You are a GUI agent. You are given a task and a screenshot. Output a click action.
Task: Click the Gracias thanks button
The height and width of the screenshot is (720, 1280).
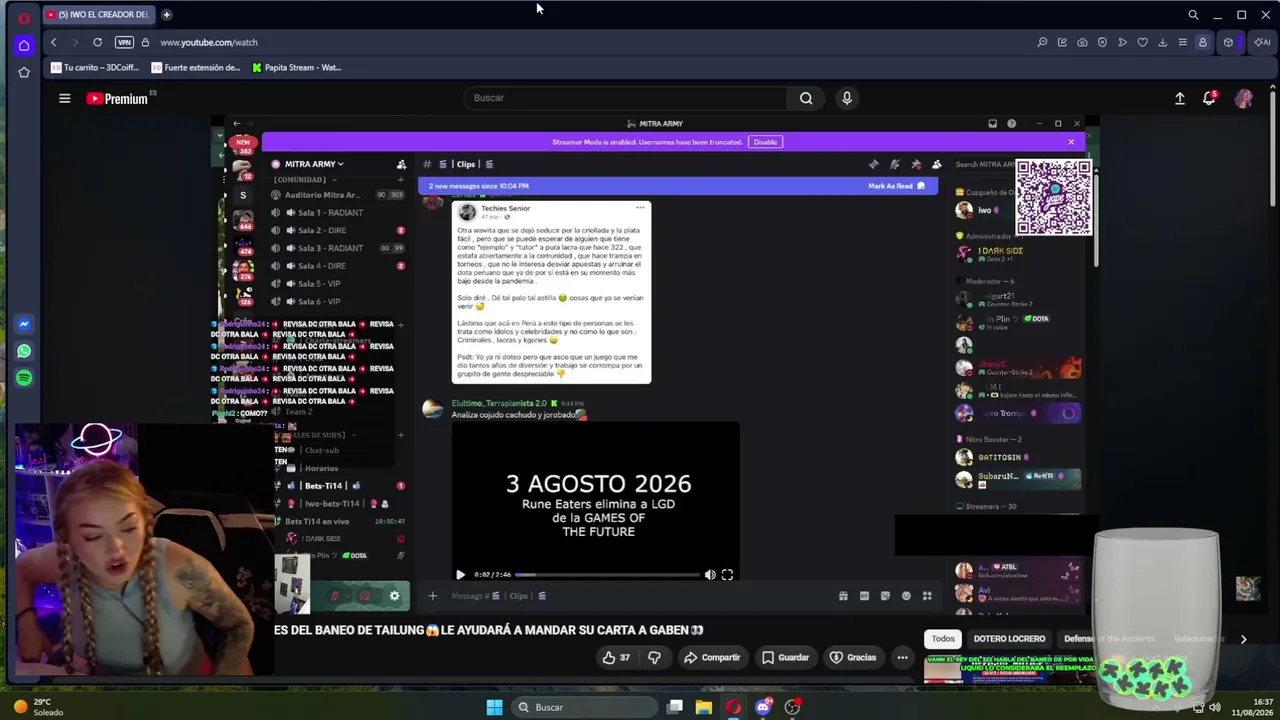(x=853, y=657)
